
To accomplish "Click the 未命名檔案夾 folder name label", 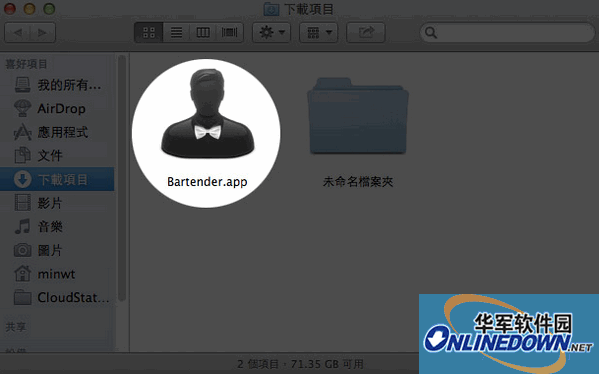I will click(358, 181).
